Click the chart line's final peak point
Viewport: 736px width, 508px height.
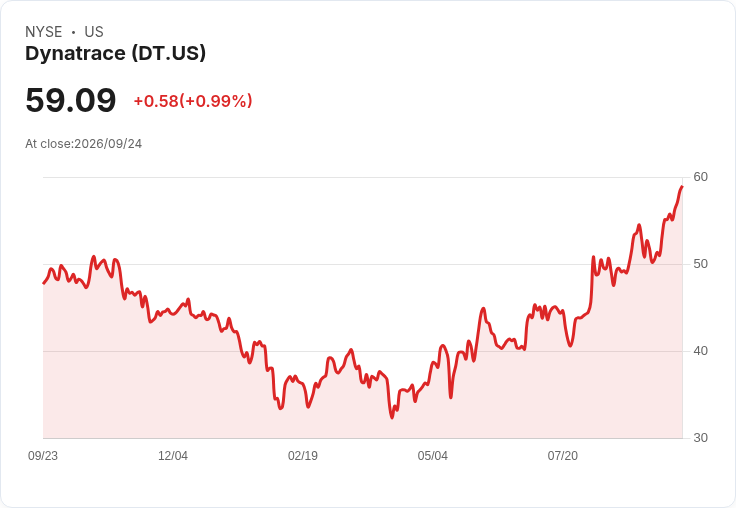point(682,187)
